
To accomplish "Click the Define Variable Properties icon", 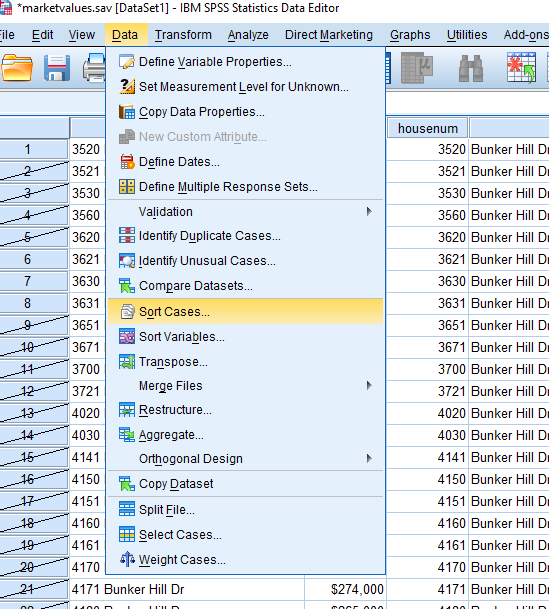I will click(x=127, y=62).
